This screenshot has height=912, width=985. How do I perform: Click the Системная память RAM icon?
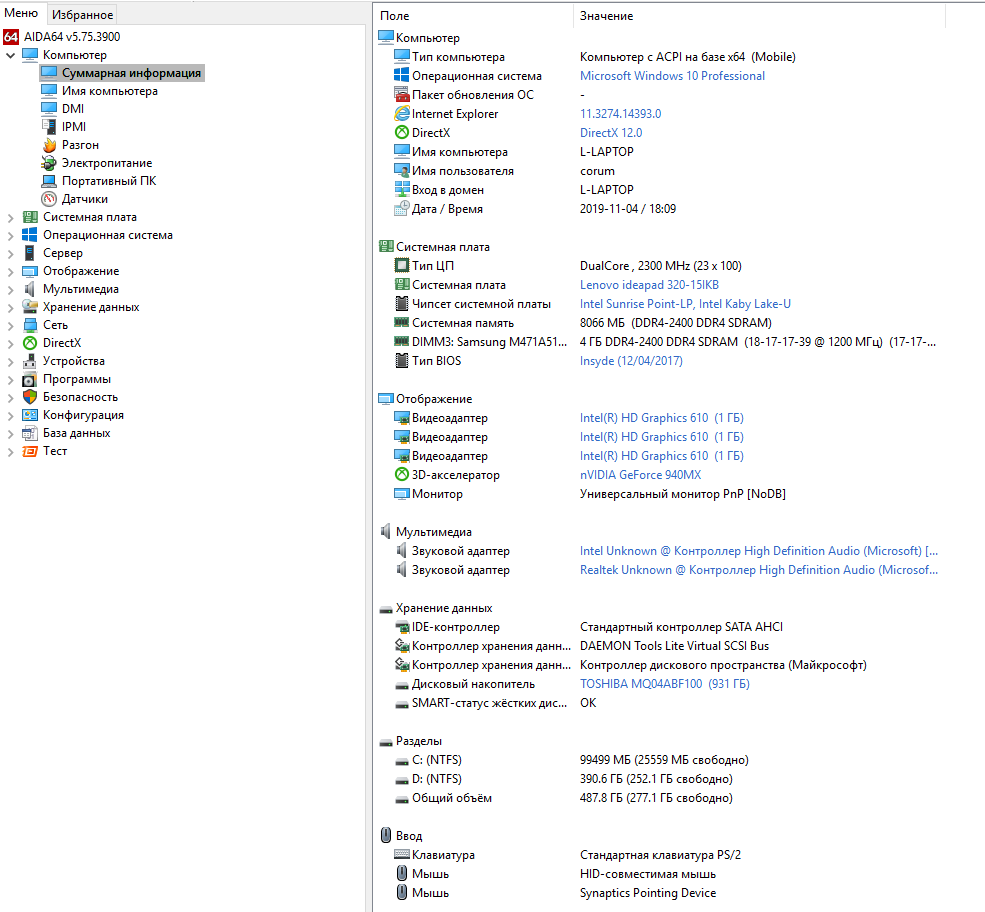401,322
